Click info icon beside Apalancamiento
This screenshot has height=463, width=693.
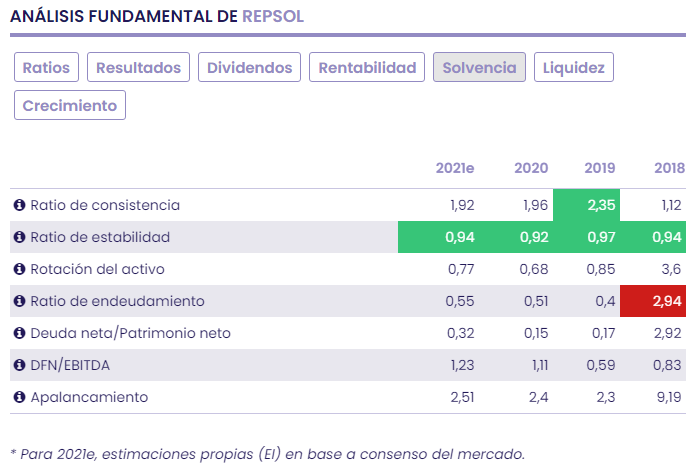(x=19, y=397)
